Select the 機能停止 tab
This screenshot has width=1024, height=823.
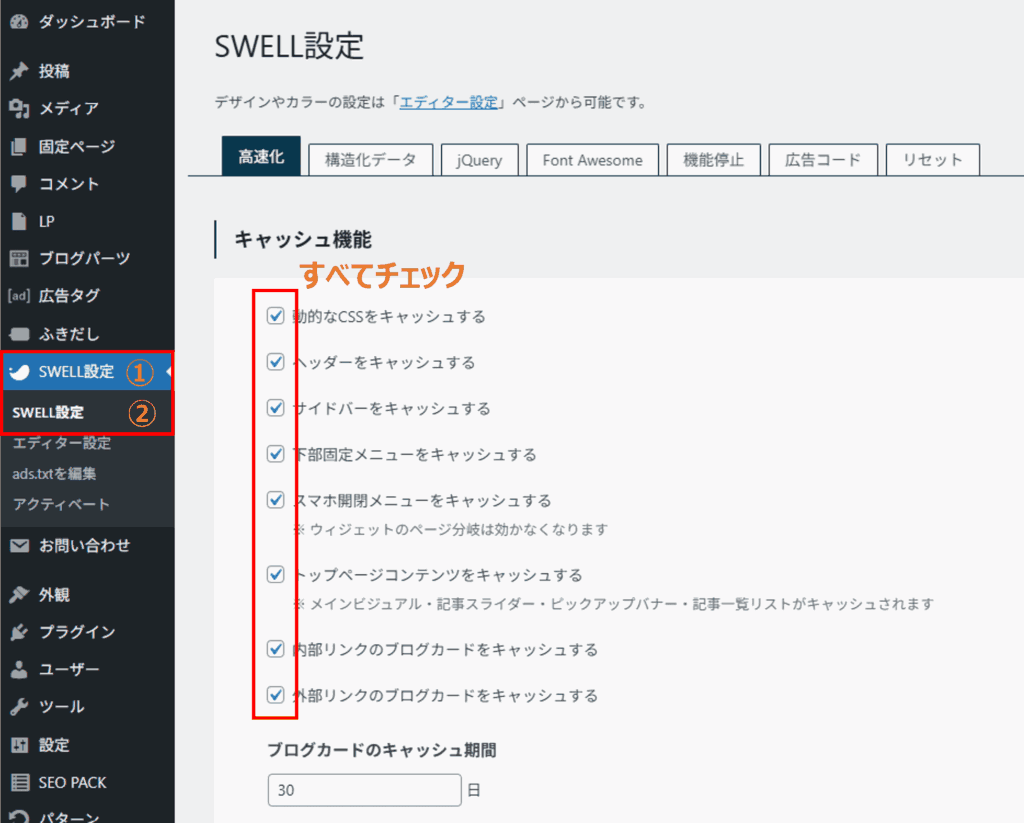coord(713,160)
